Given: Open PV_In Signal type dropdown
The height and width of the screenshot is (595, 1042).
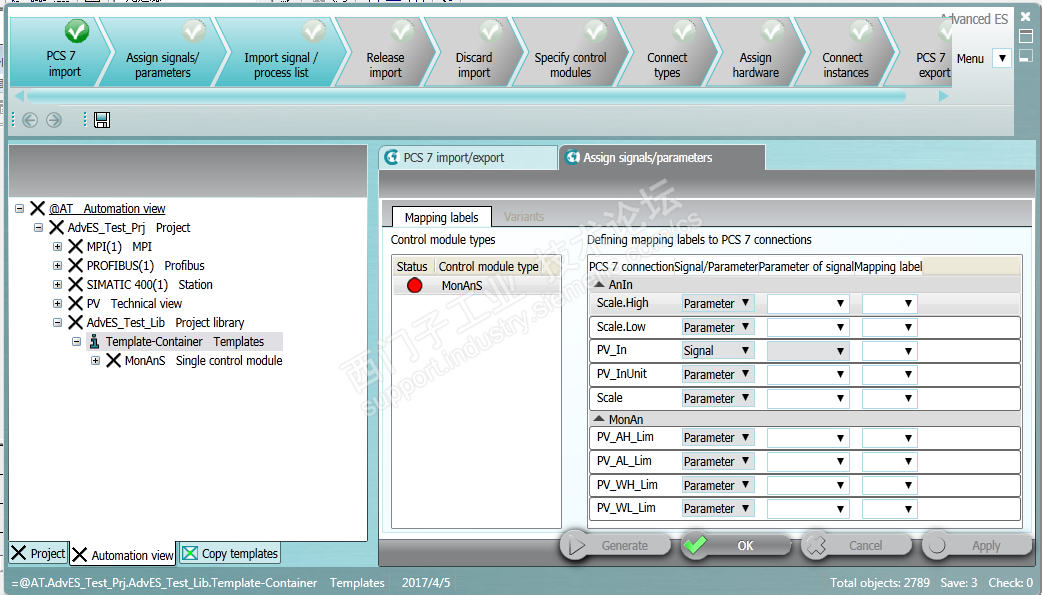Looking at the screenshot, I should click(718, 350).
